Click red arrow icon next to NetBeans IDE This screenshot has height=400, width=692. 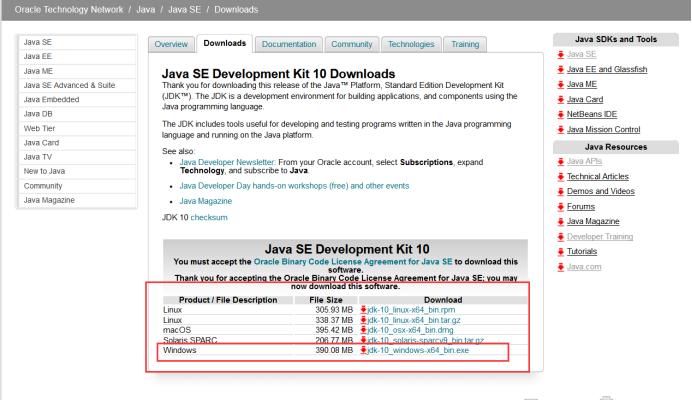click(560, 114)
